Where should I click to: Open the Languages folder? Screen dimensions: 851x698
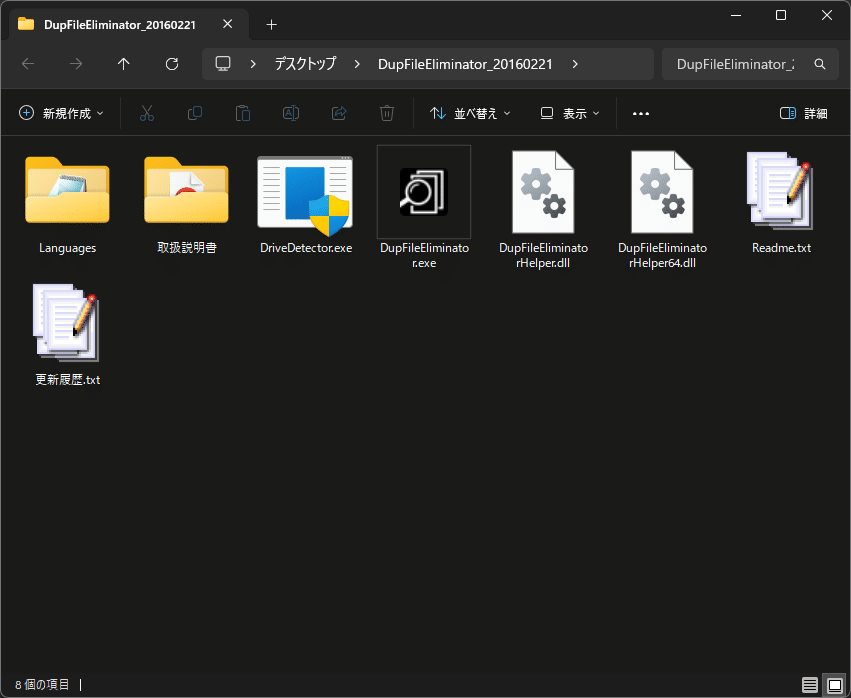click(67, 191)
